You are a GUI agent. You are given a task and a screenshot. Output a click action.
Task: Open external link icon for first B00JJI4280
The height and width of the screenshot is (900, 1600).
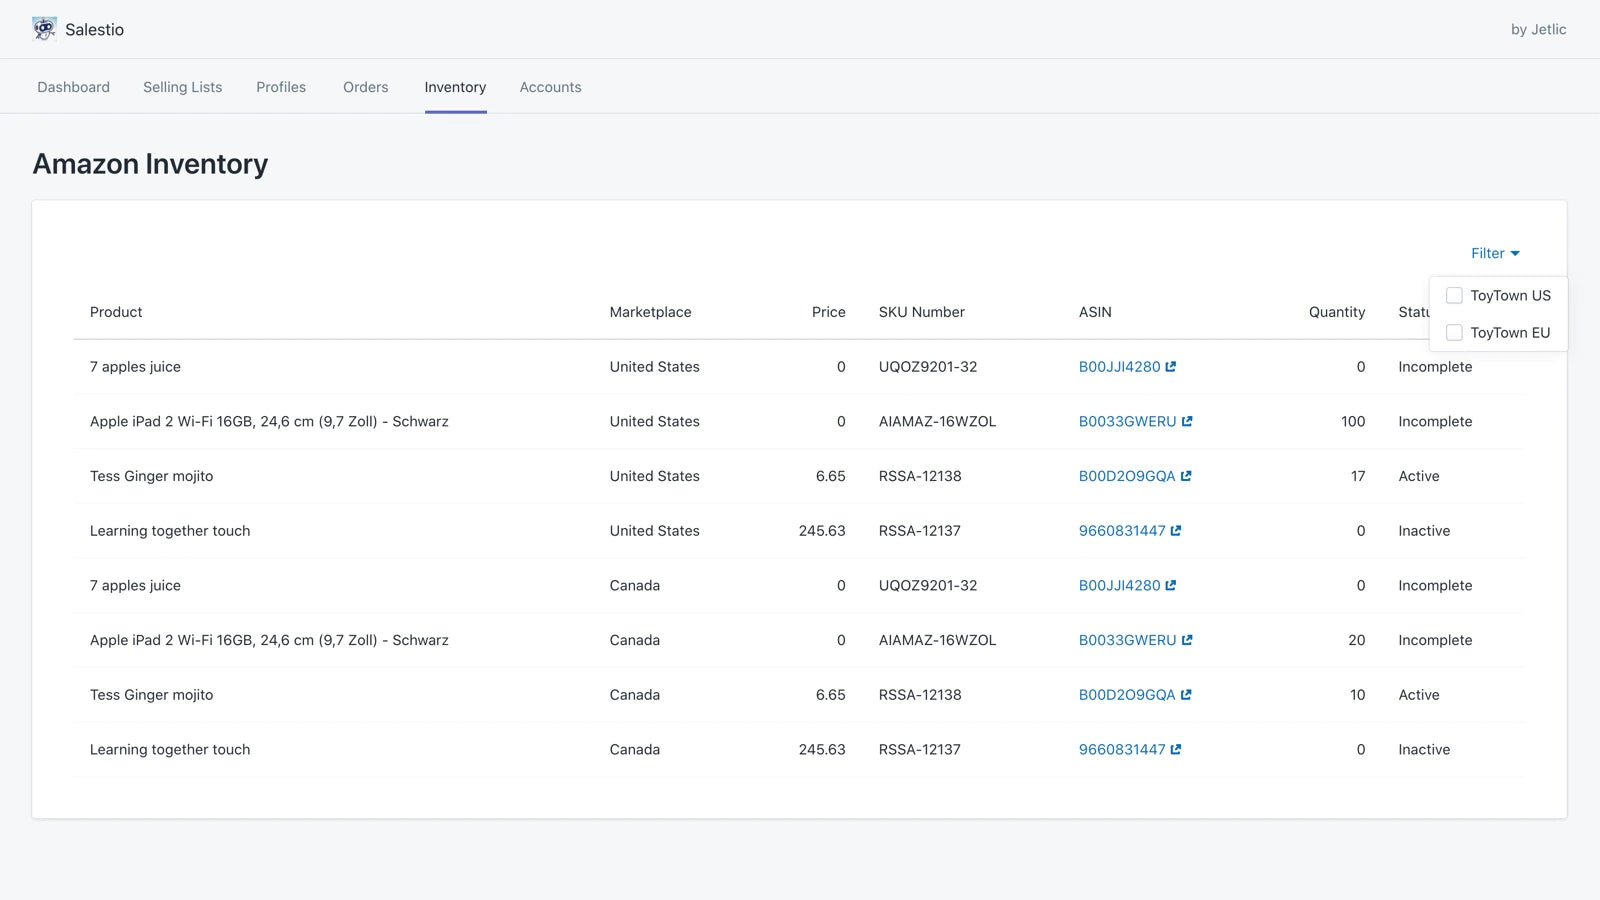1171,367
